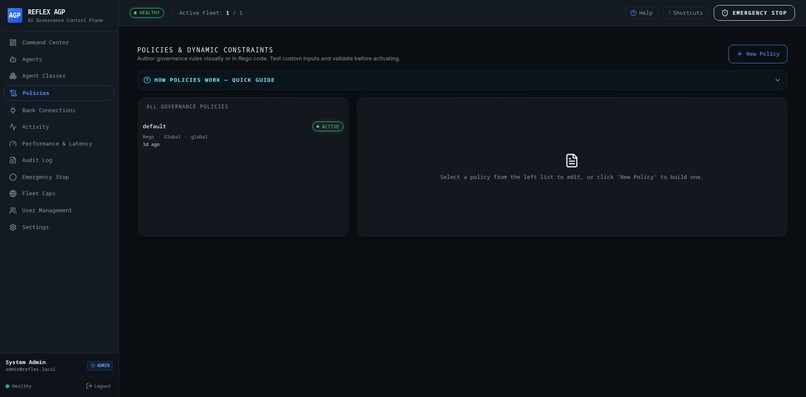806x397 pixels.
Task: Go to Fleet Caps
Action: (x=59, y=194)
